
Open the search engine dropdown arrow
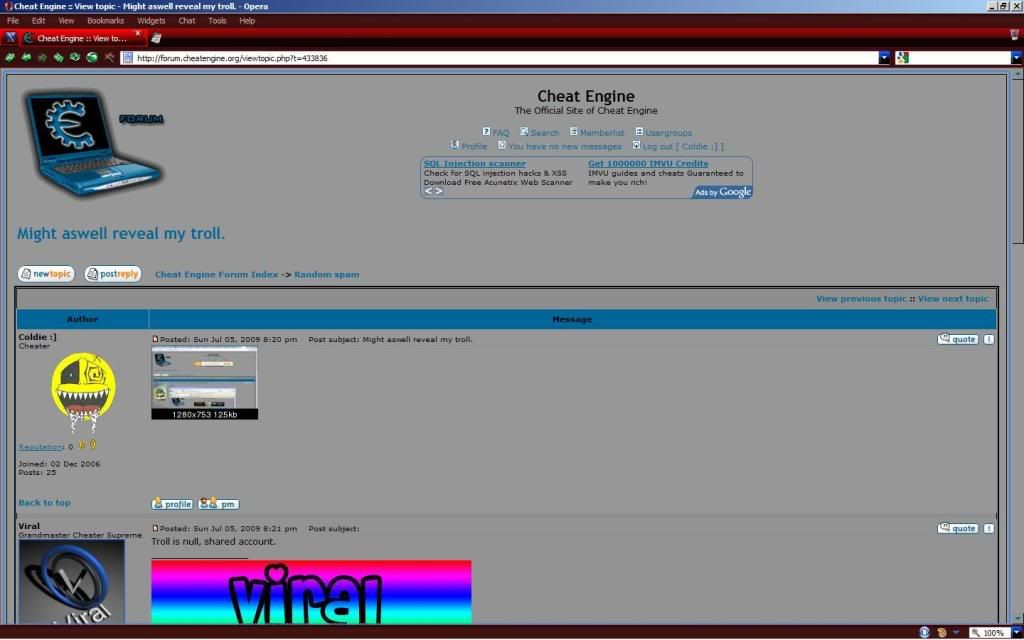tap(1016, 58)
